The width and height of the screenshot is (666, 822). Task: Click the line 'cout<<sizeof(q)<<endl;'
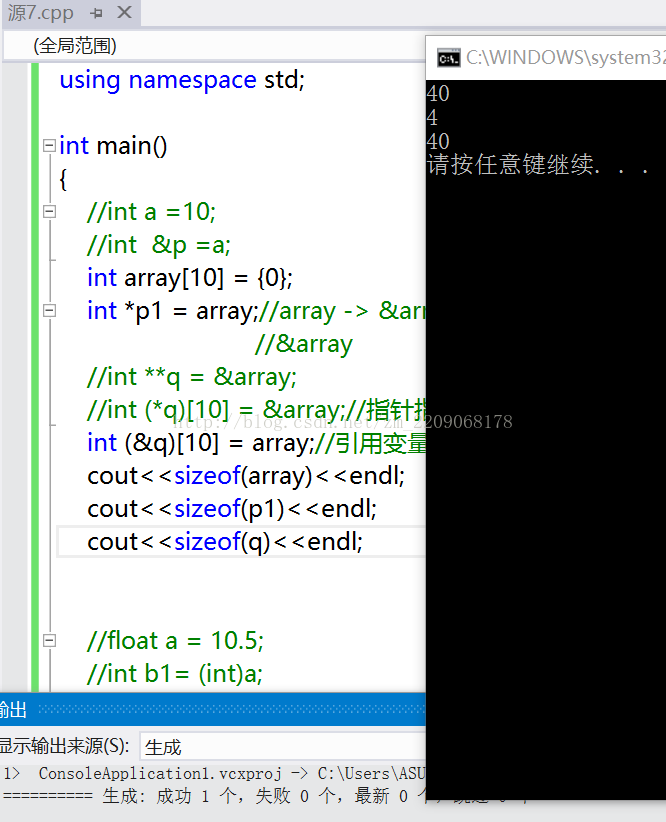point(225,542)
